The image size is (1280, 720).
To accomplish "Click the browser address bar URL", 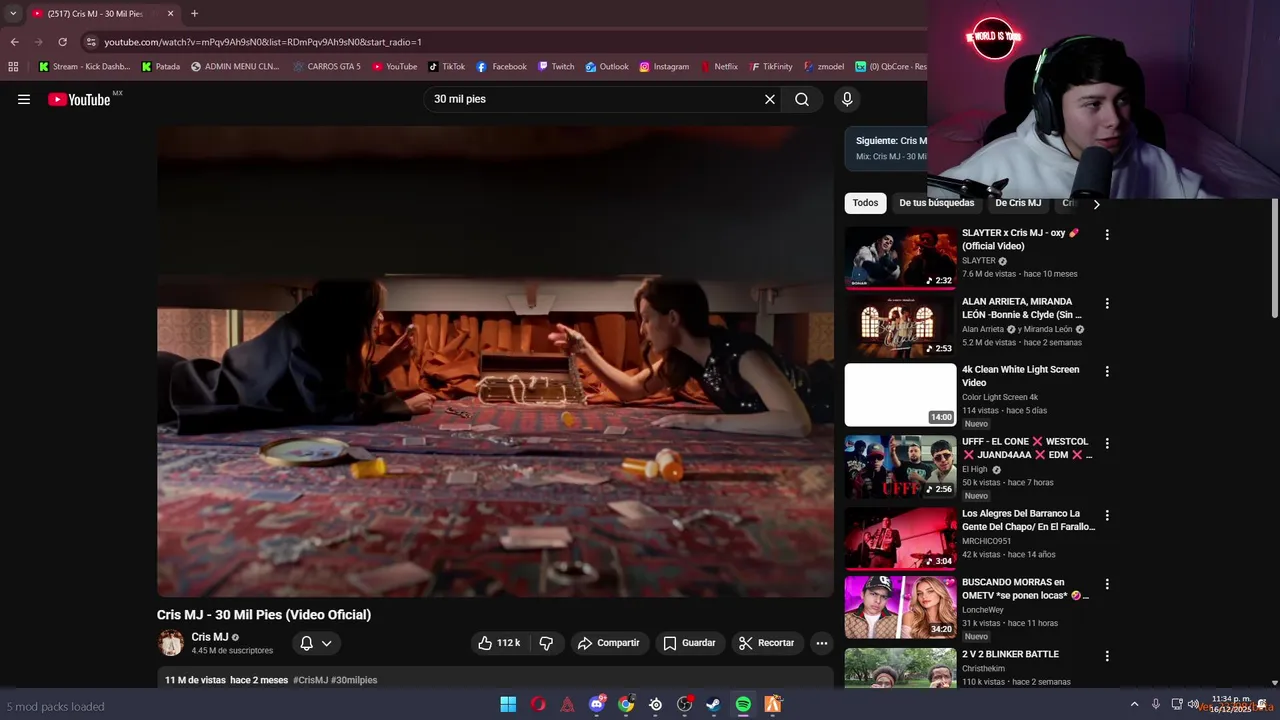I will point(263,42).
